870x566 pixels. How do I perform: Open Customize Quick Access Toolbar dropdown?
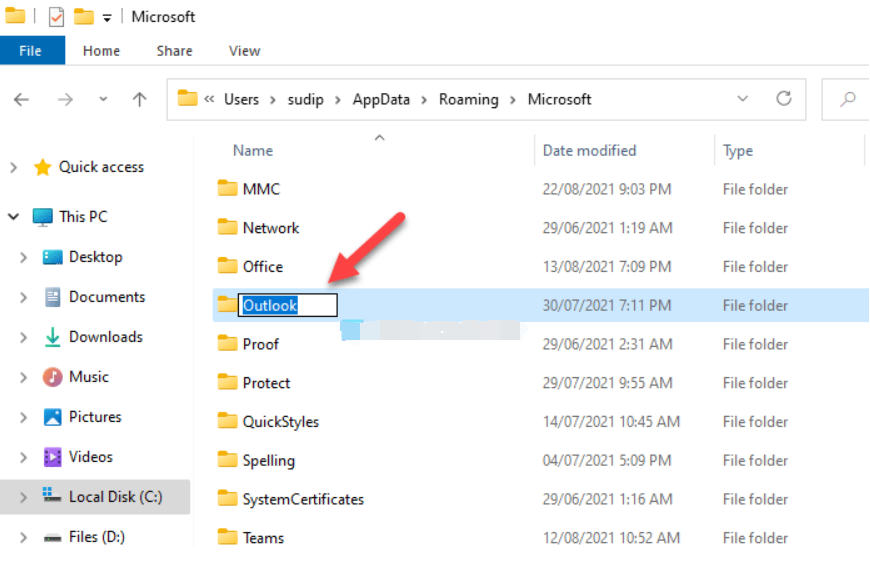[x=107, y=18]
